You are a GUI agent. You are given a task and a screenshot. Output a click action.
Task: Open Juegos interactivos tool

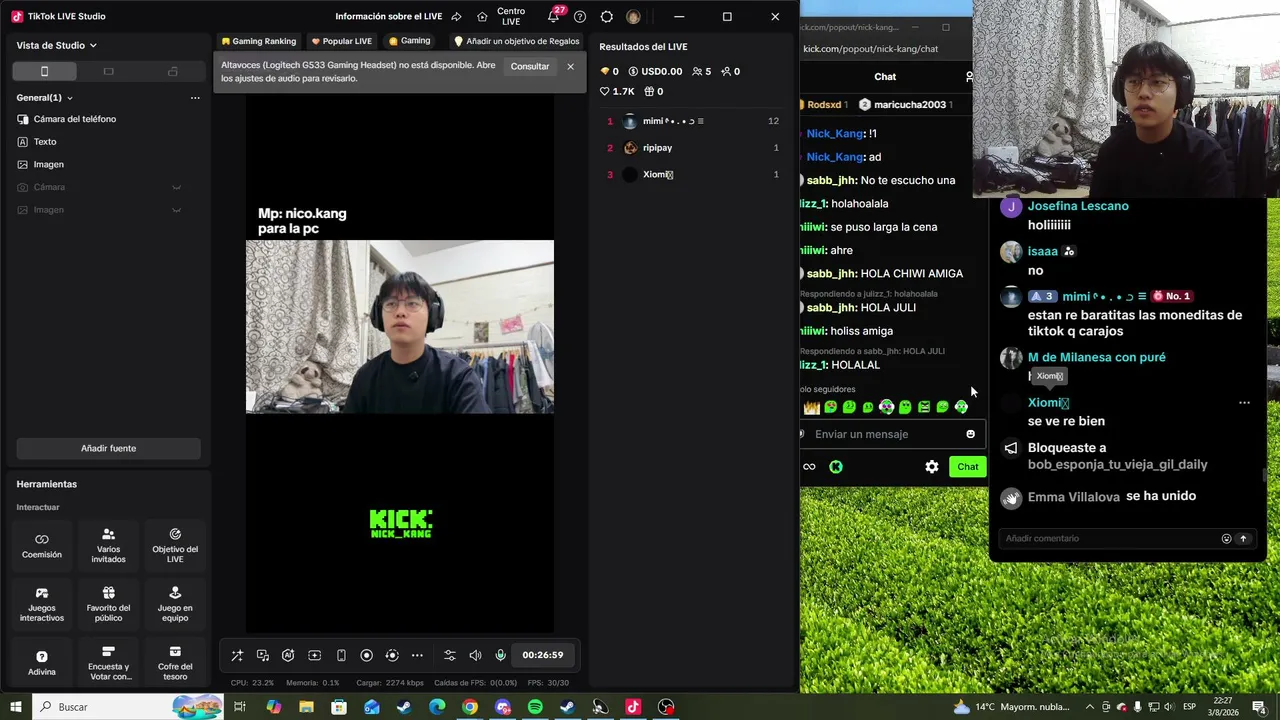(42, 604)
